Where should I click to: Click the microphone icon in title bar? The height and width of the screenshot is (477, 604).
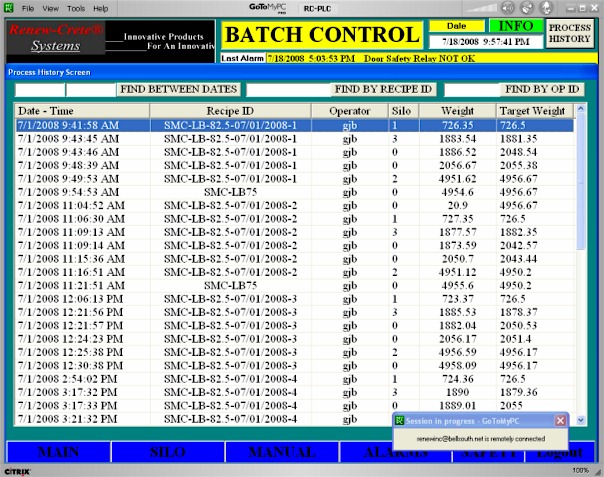[546, 8]
